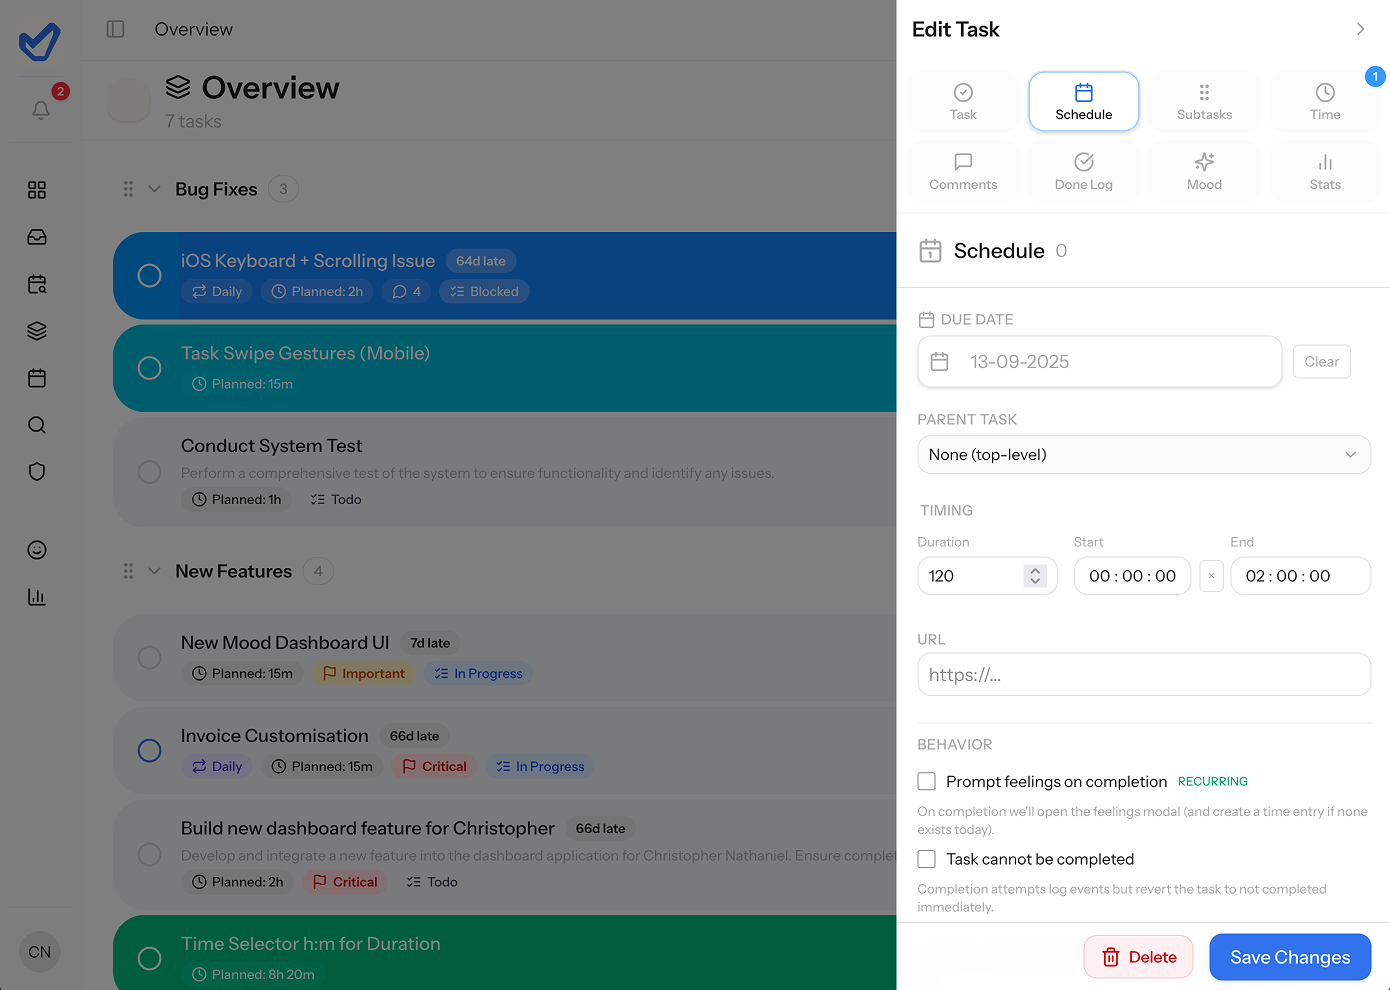Open the Mood tracker in the sidebar
The height and width of the screenshot is (990, 1390).
point(37,549)
